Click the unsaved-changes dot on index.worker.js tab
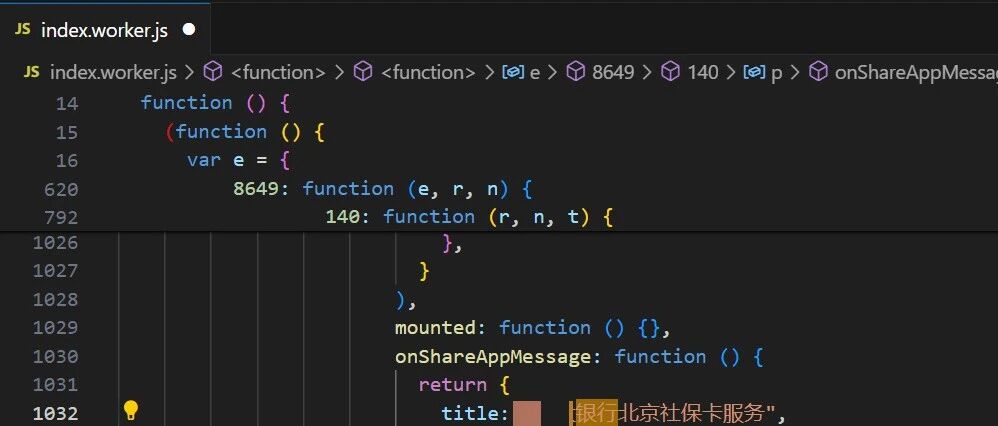 [x=188, y=30]
